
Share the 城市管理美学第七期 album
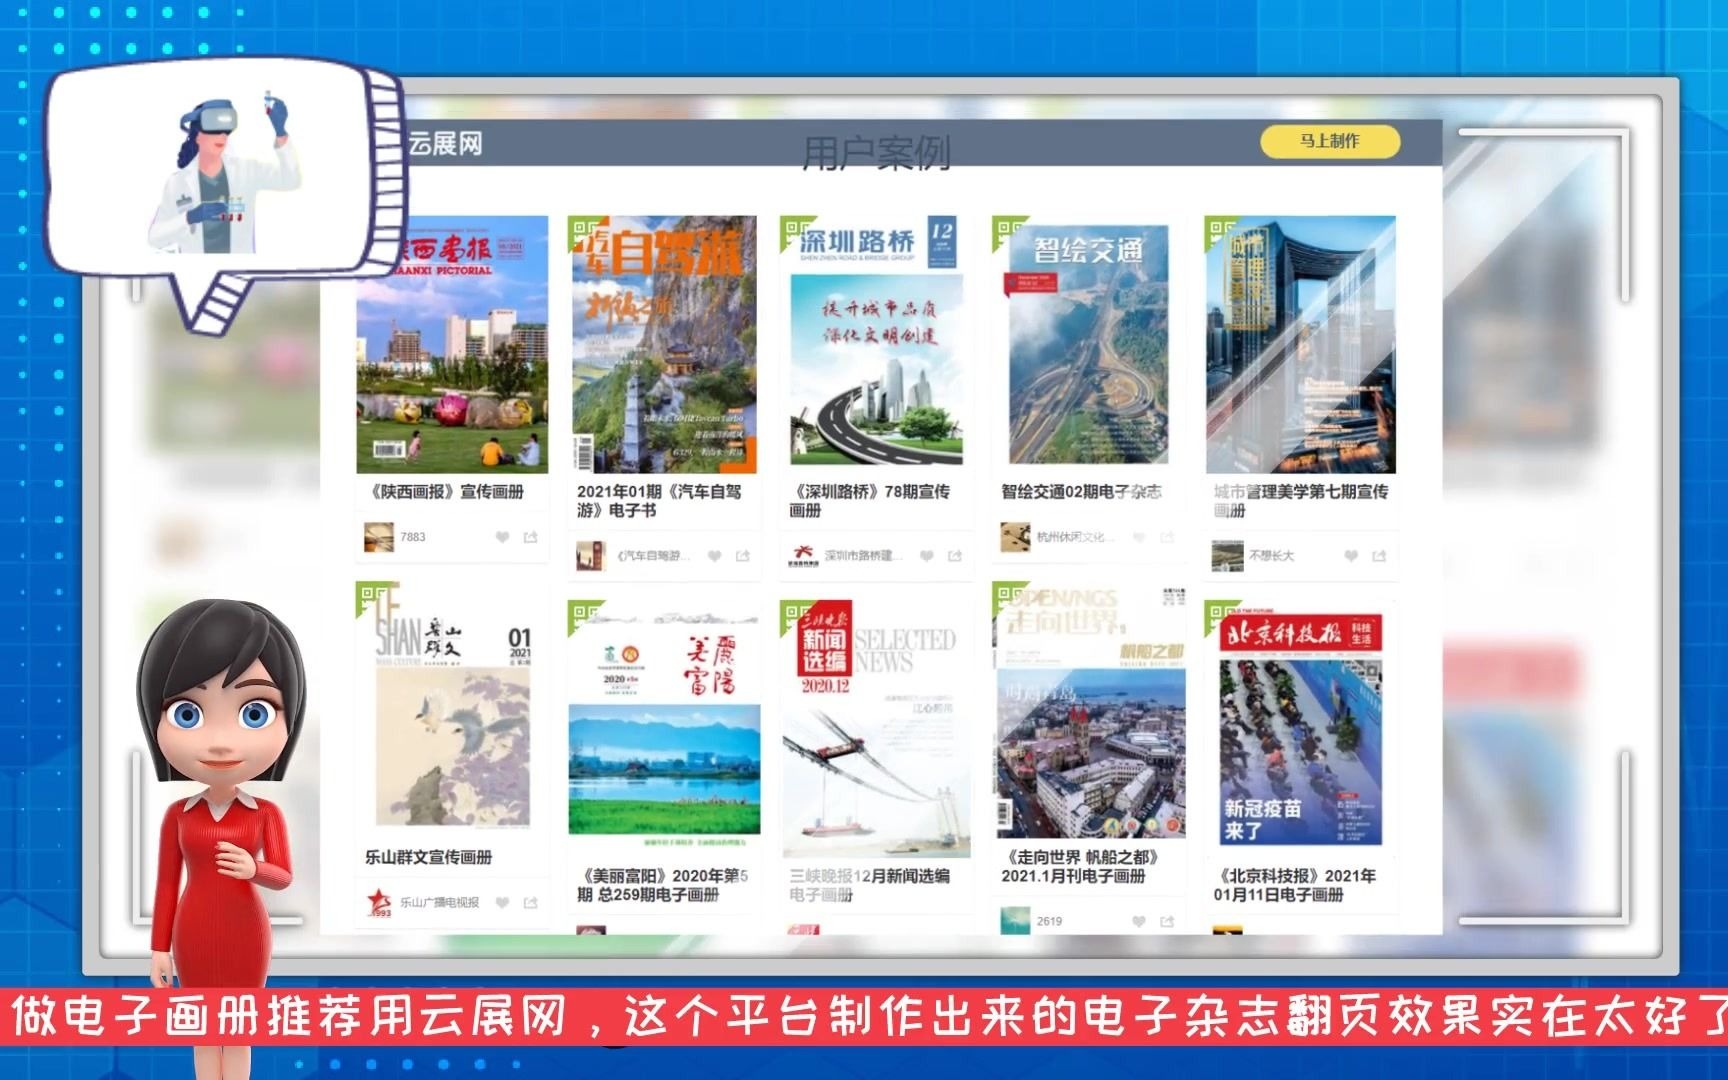[1380, 556]
